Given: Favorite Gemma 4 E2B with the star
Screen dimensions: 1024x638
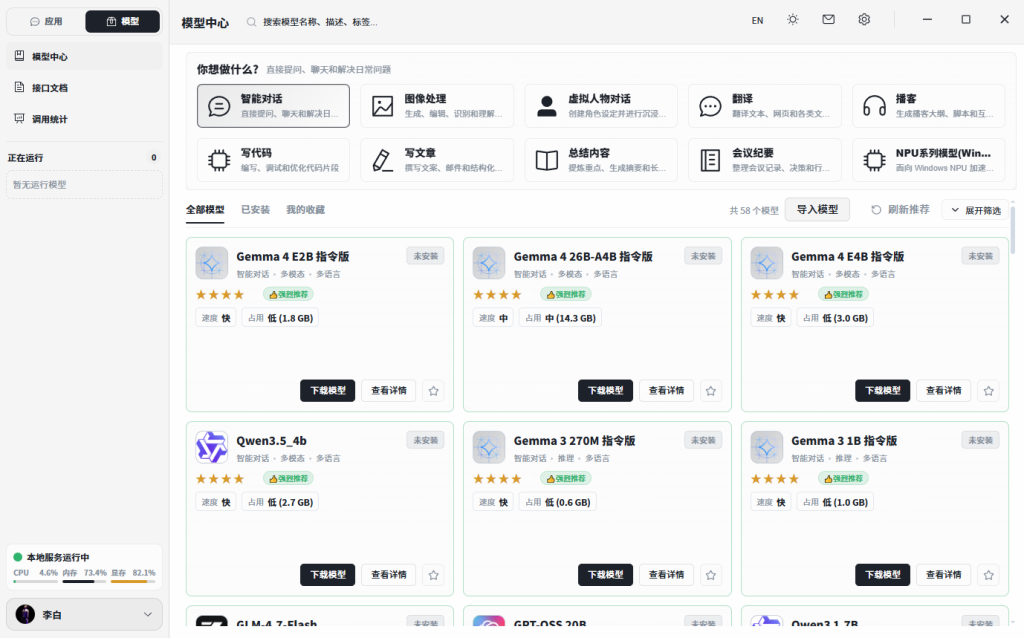Looking at the screenshot, I should (x=434, y=391).
